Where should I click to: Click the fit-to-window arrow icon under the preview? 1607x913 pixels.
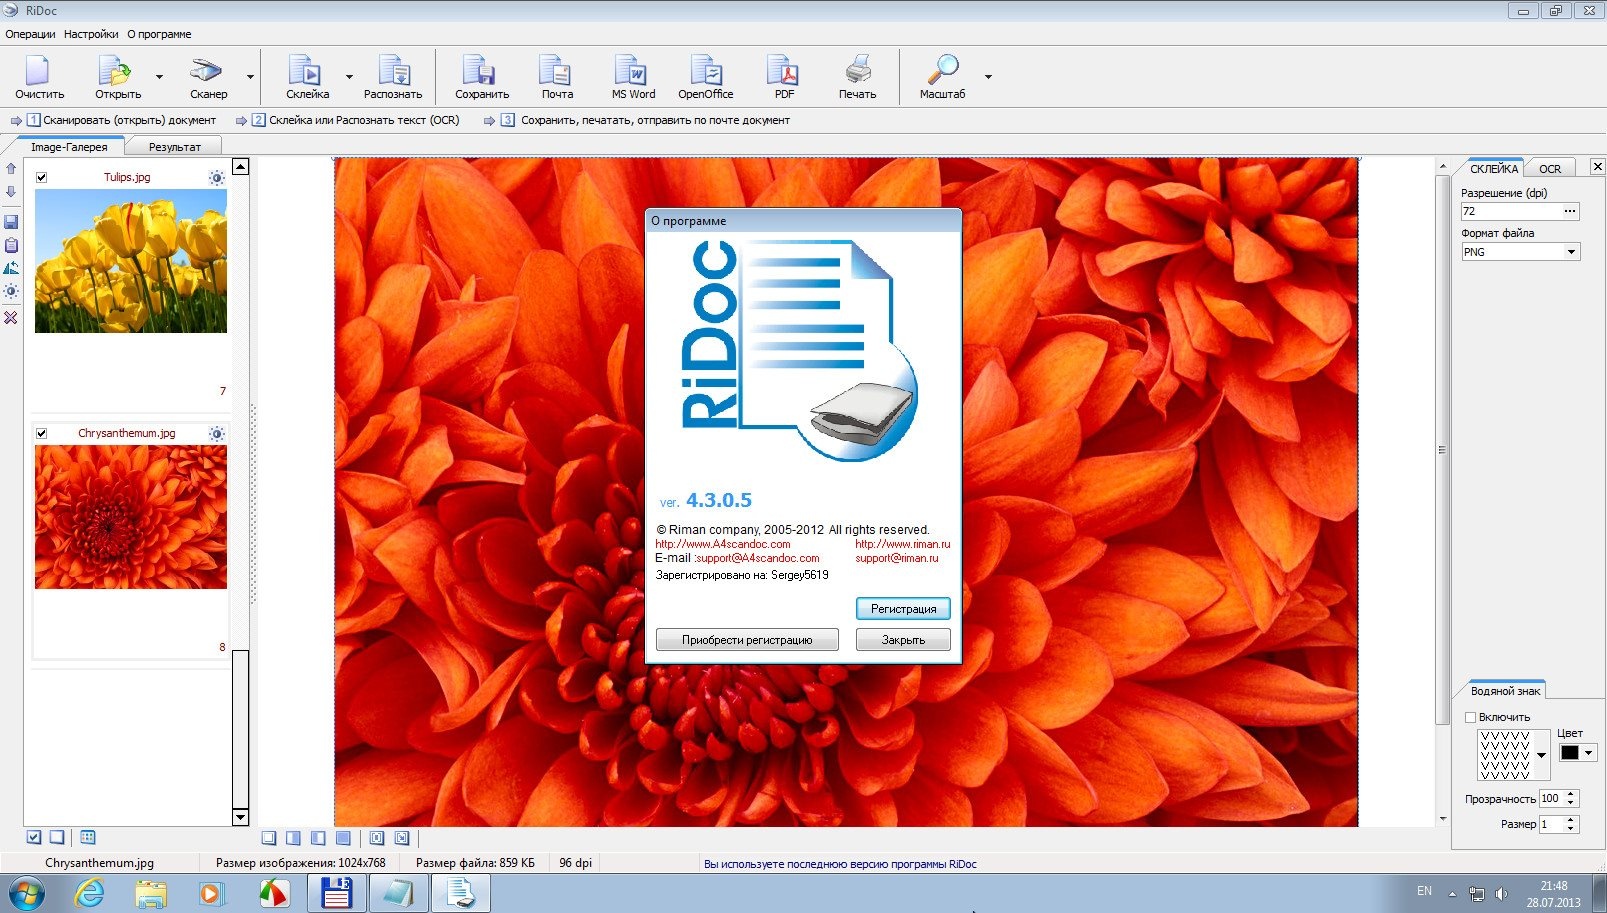pyautogui.click(x=402, y=838)
